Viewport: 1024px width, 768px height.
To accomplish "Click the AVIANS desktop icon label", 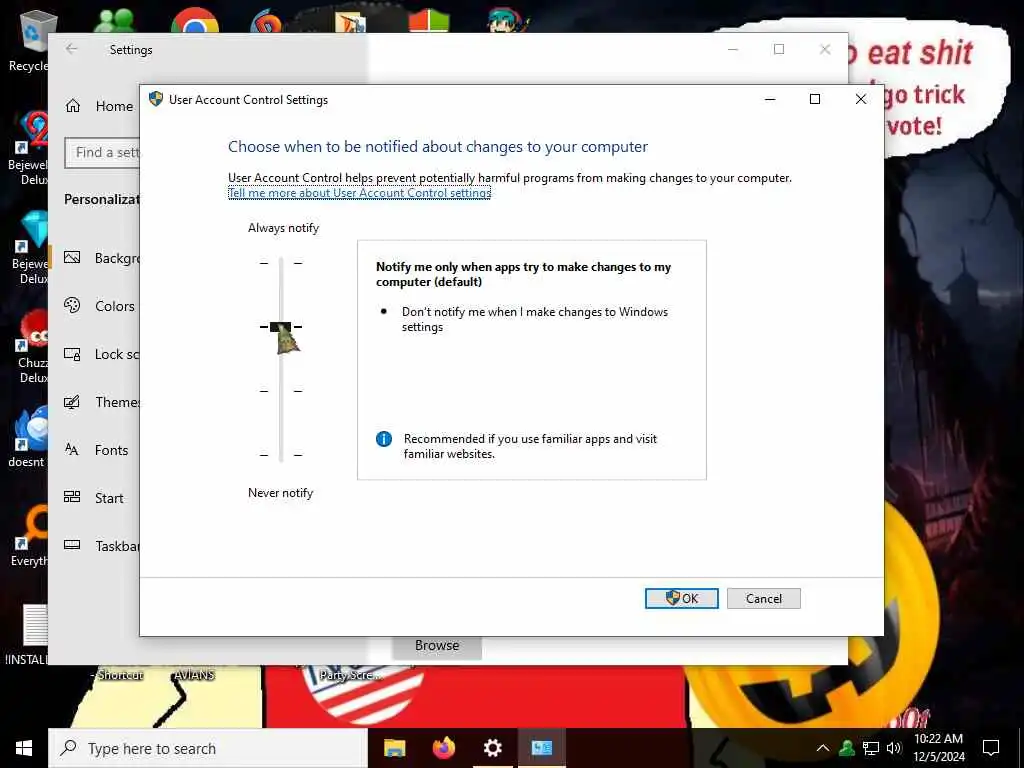I will [194, 675].
